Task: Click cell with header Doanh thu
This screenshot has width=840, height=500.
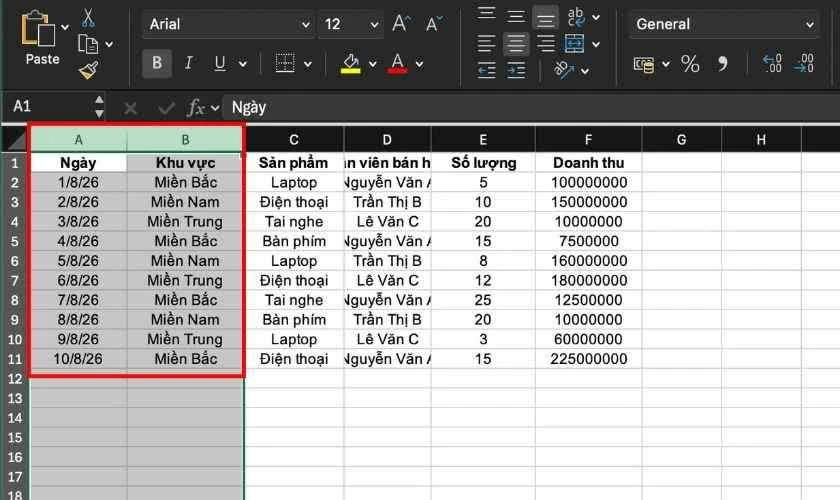Action: pos(588,162)
